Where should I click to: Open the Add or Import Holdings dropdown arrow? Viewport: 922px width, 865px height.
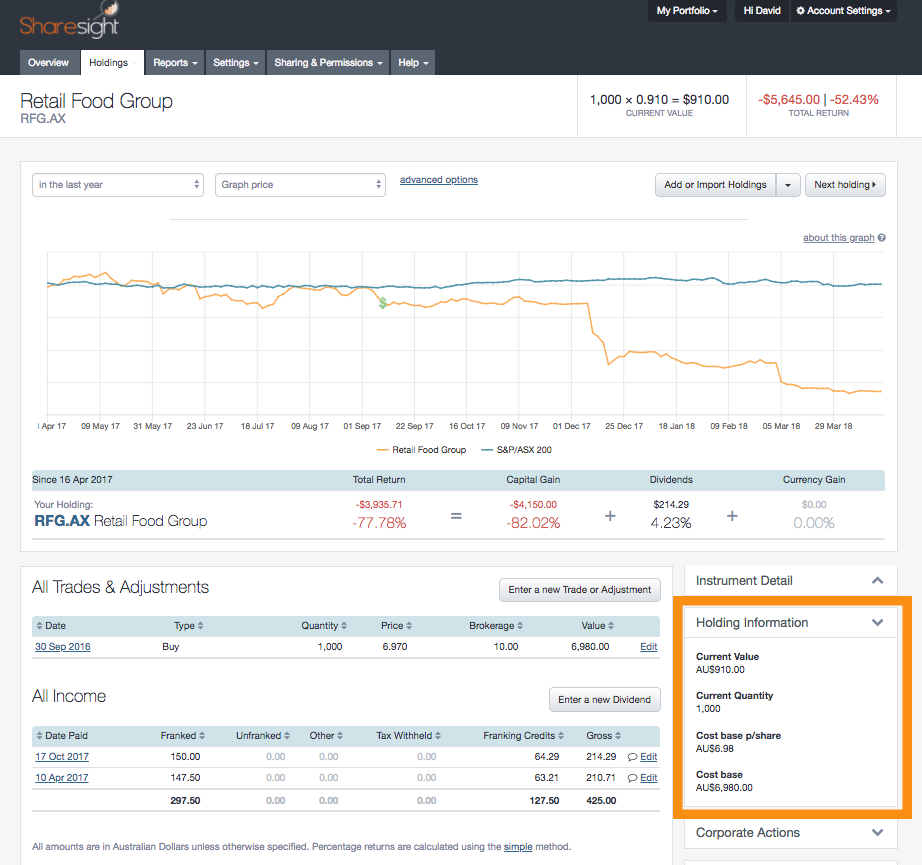[x=788, y=185]
